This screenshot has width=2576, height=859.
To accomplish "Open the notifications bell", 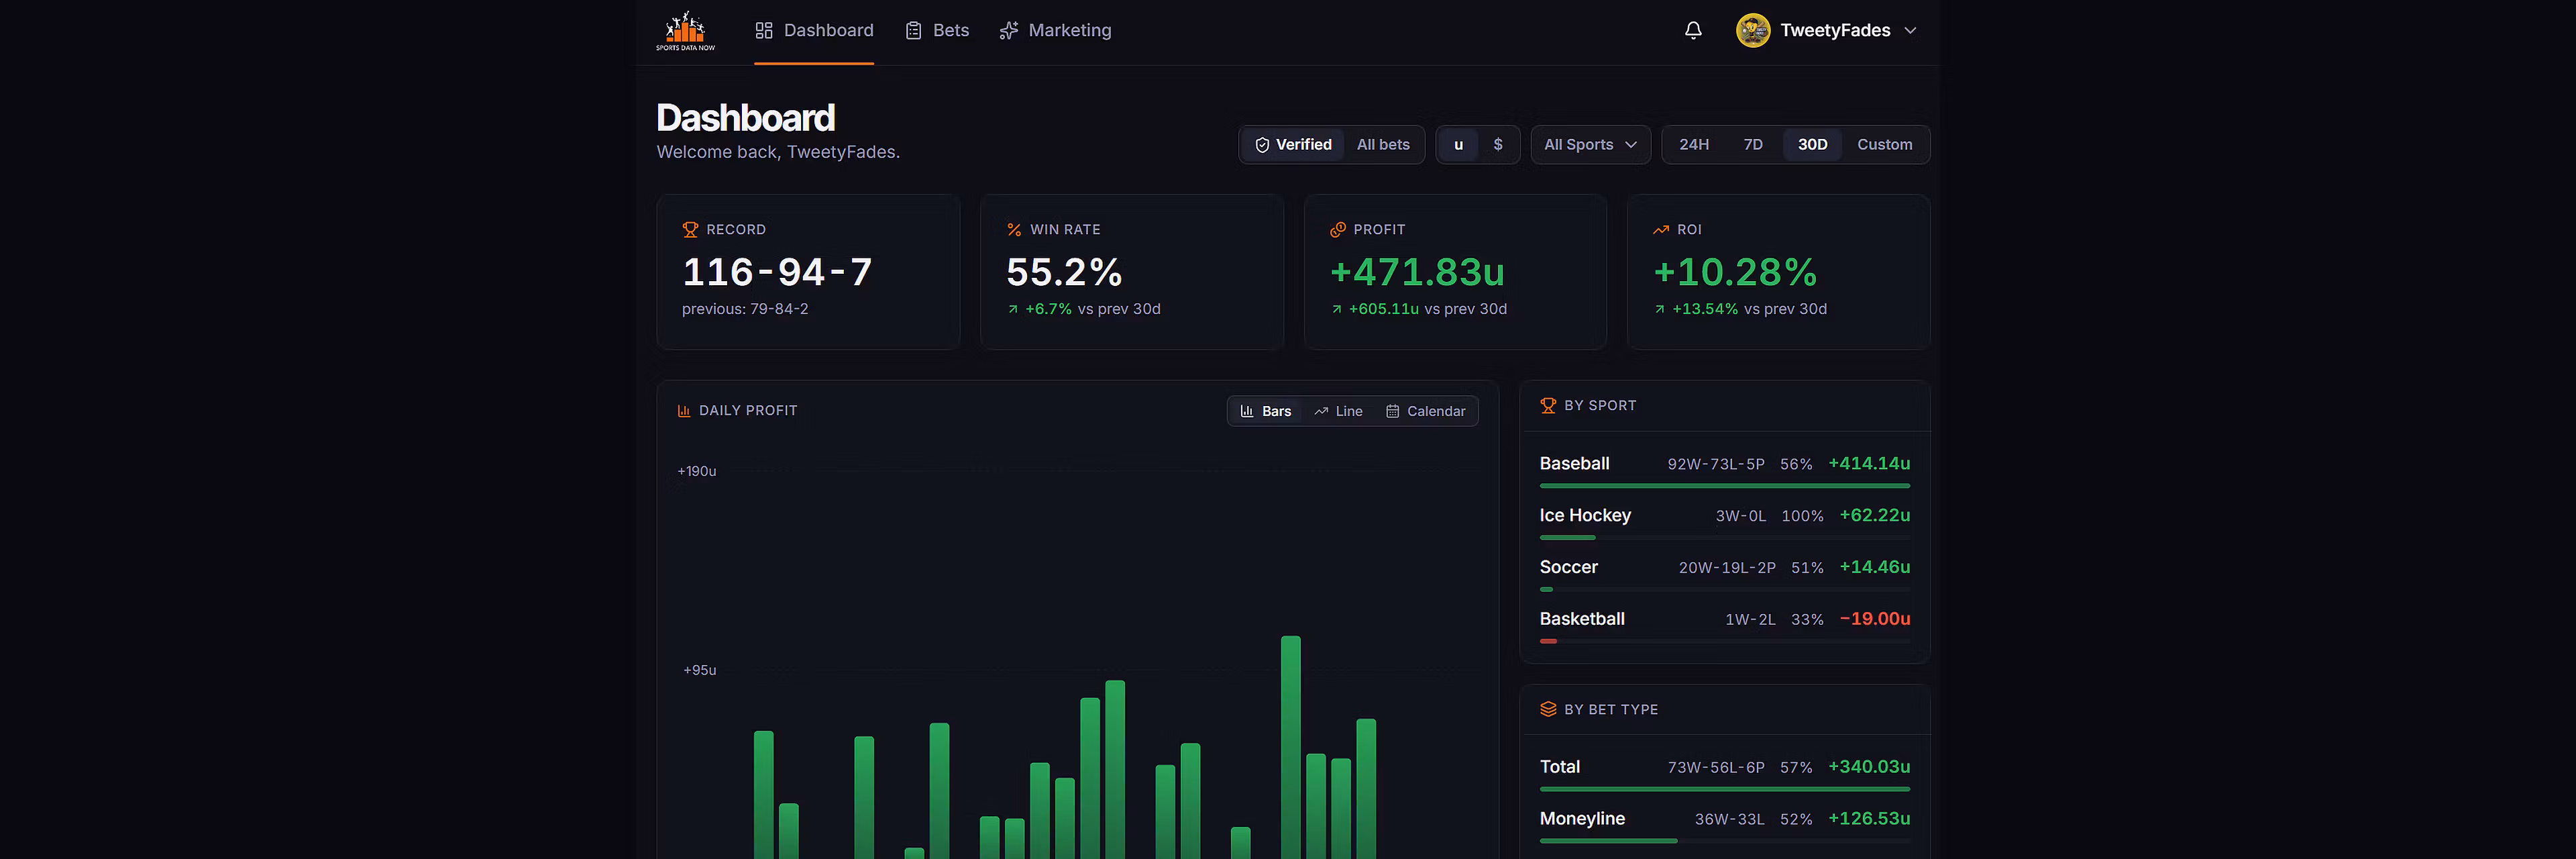I will [x=1693, y=31].
